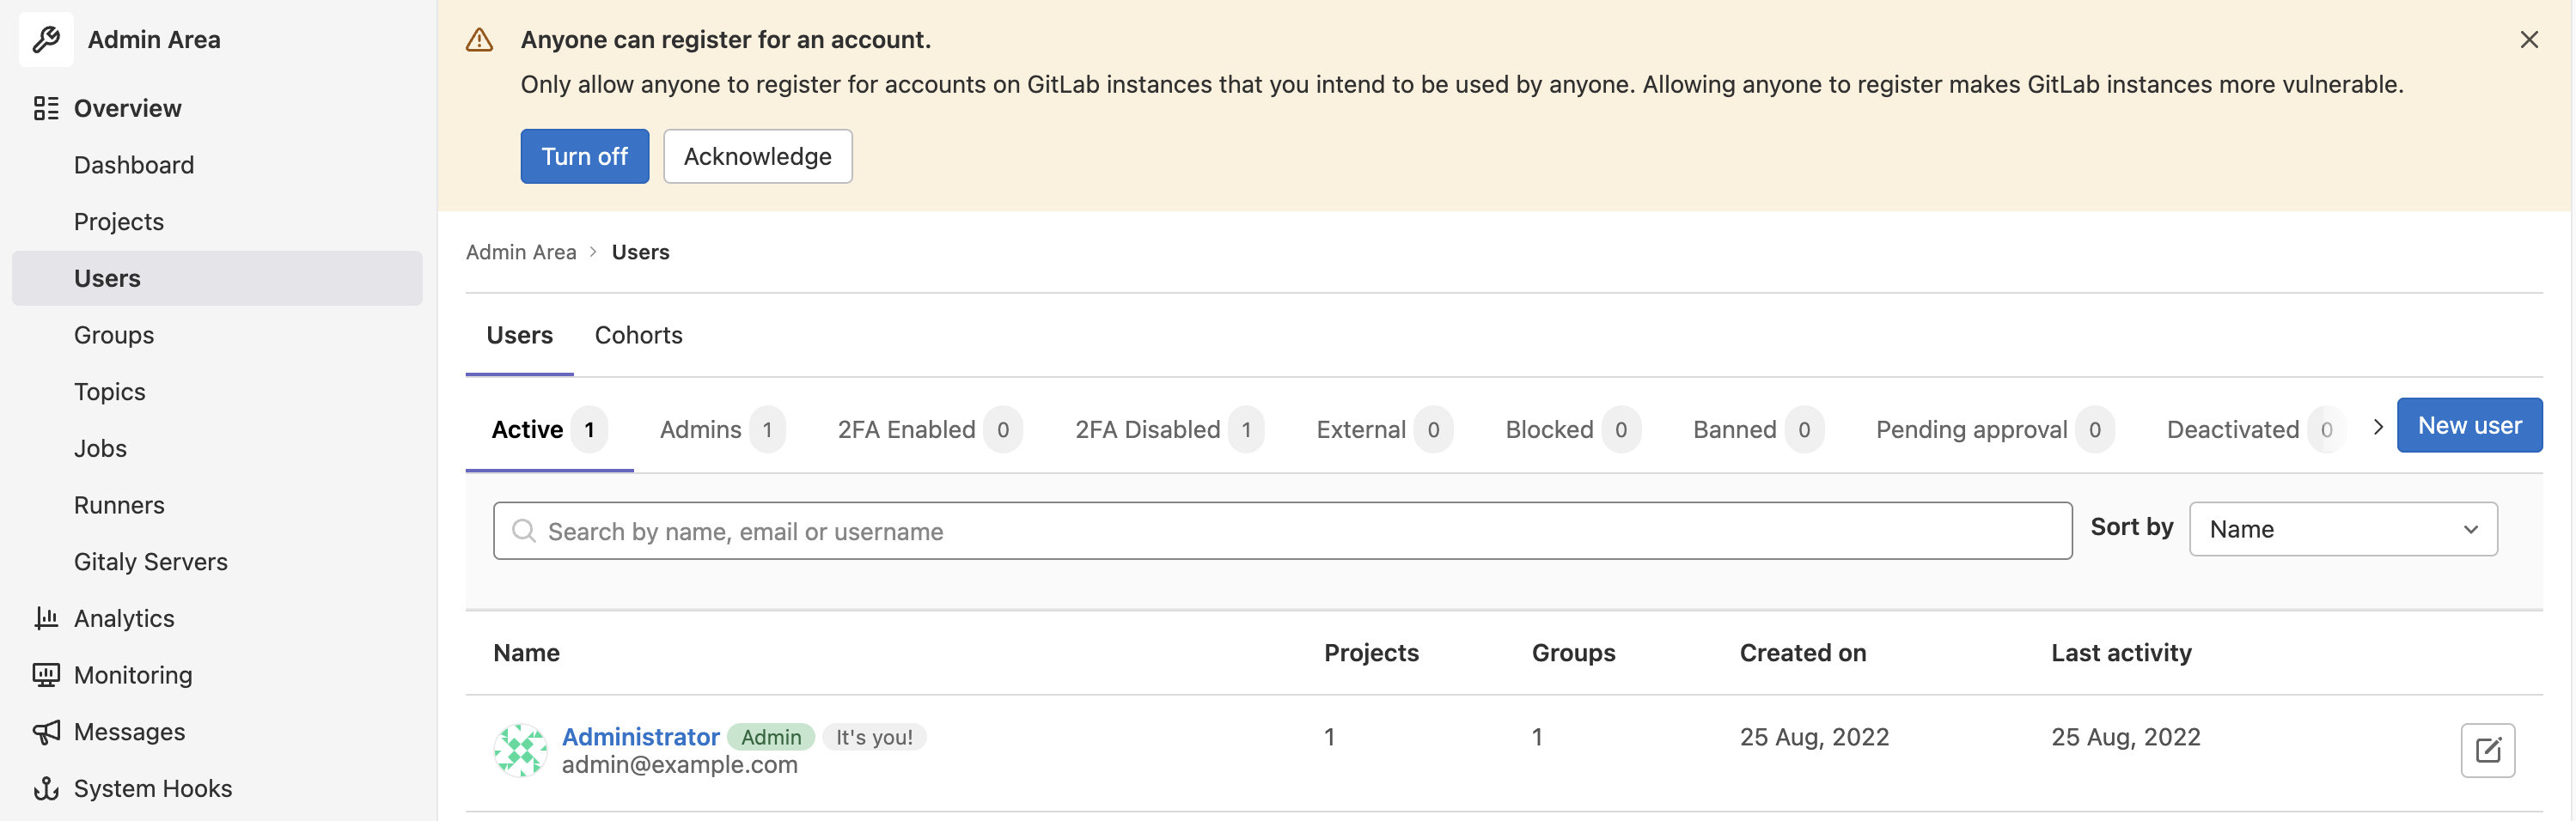The image size is (2576, 821).
Task: Click the Name column header
Action: tap(526, 653)
